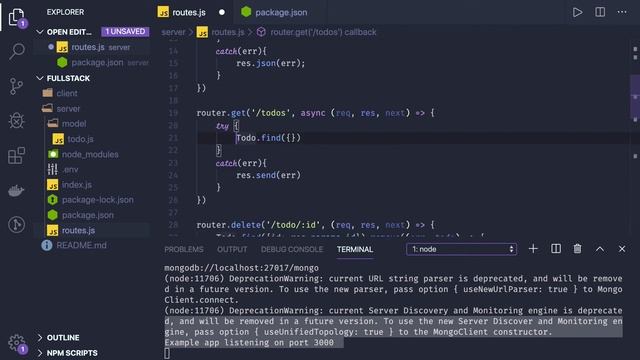Open the Explorer view in activity bar

16,18
